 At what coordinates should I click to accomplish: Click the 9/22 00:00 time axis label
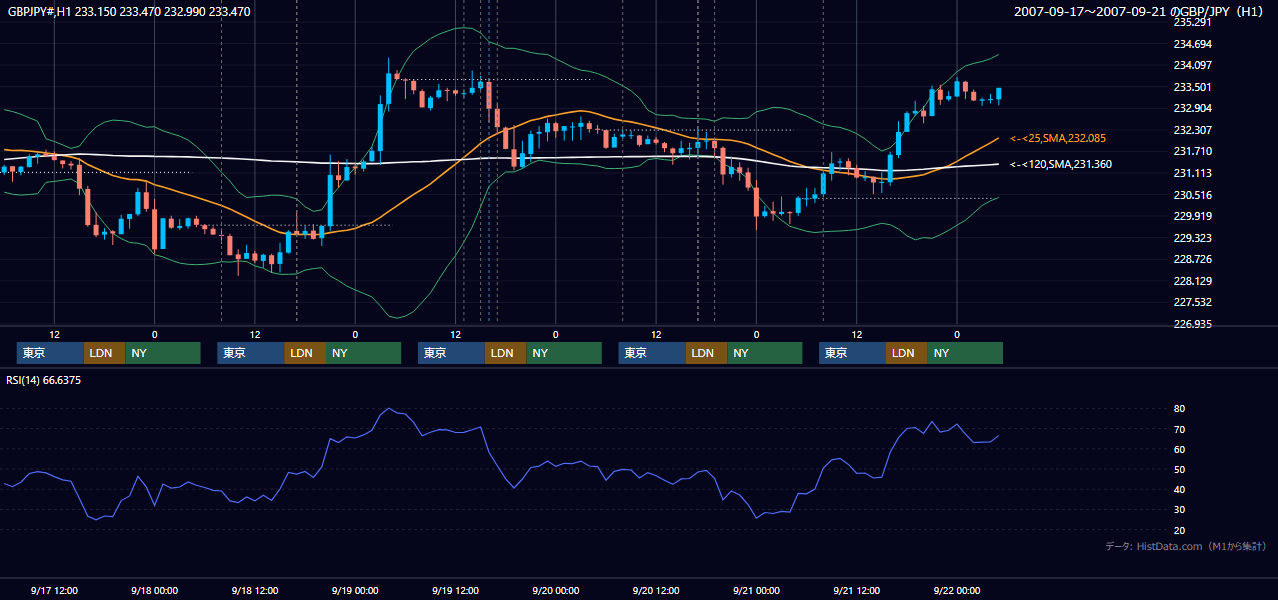click(957, 590)
